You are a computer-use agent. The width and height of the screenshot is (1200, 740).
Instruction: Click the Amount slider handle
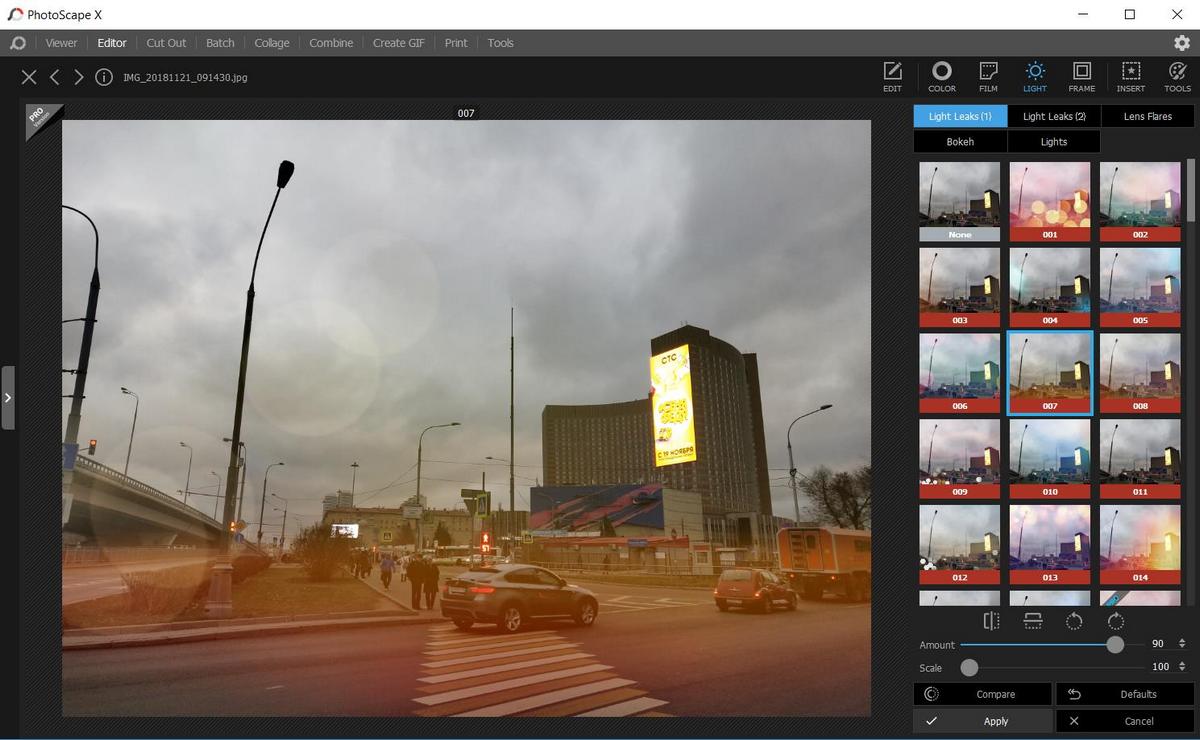[x=1115, y=645]
